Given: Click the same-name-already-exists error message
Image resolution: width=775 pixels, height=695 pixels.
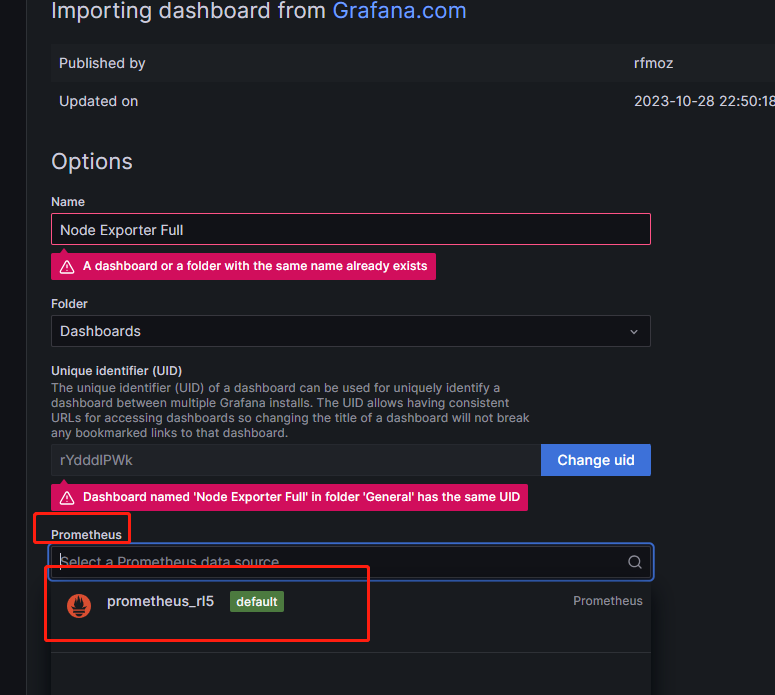Looking at the screenshot, I should coord(255,266).
